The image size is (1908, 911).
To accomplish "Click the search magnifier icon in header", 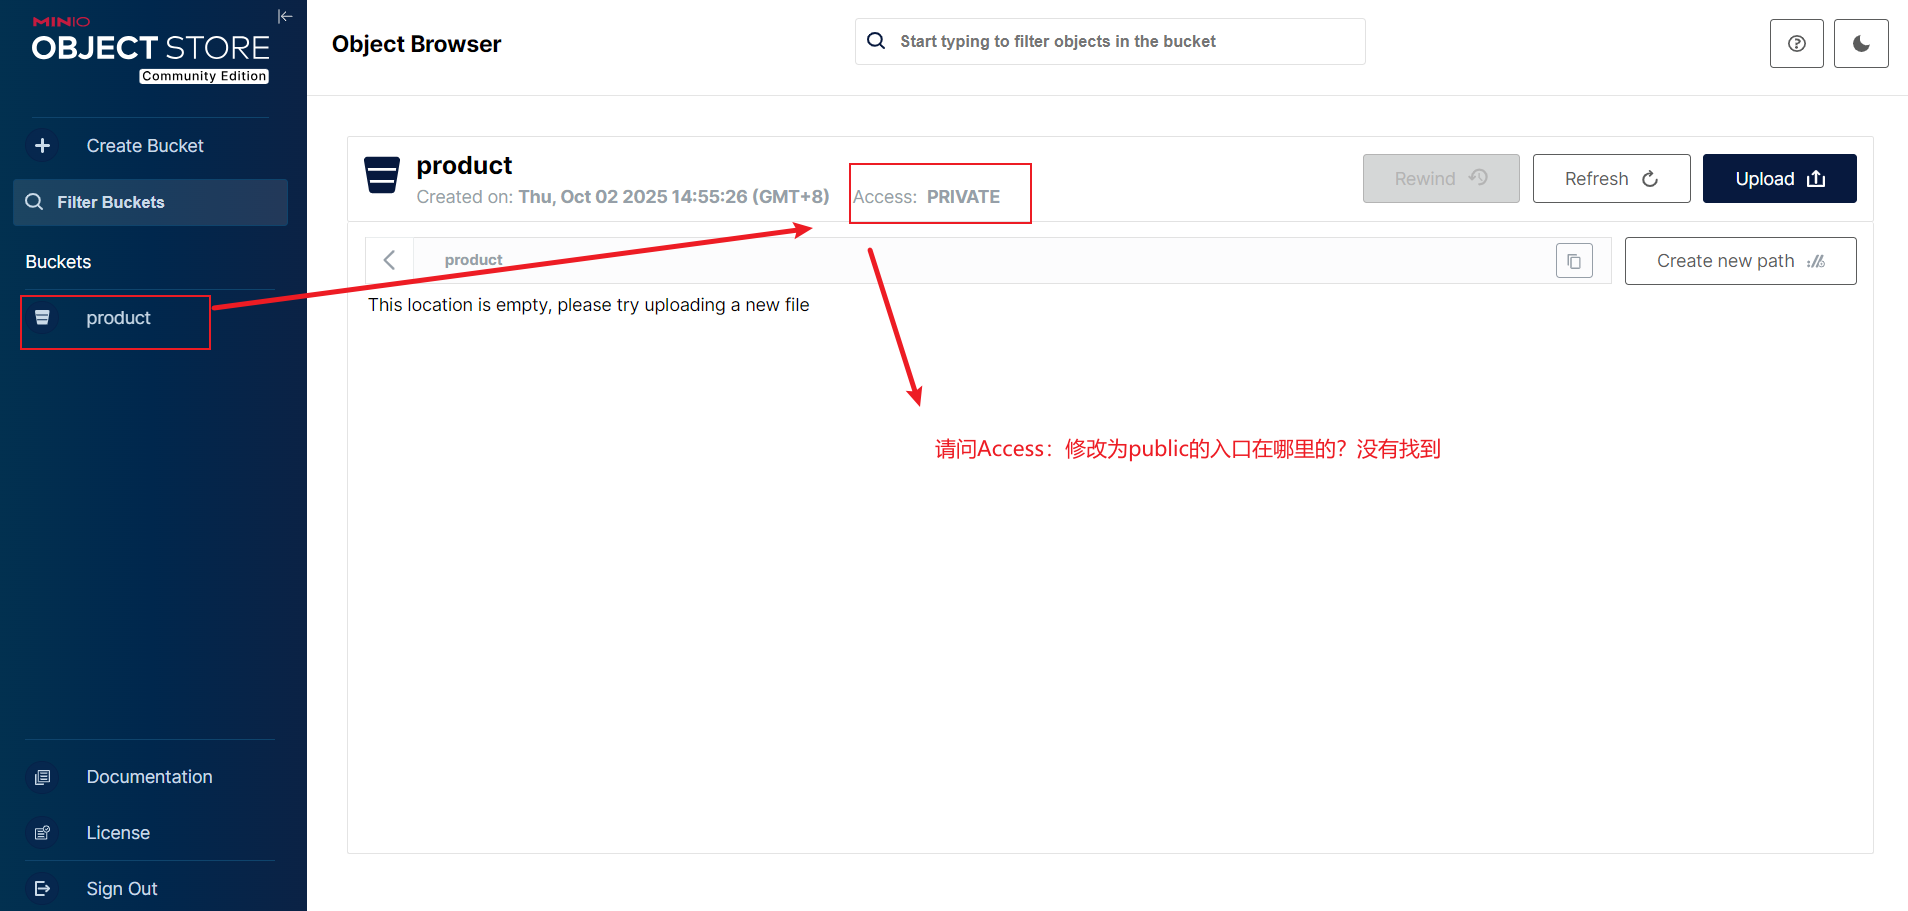I will pos(876,41).
